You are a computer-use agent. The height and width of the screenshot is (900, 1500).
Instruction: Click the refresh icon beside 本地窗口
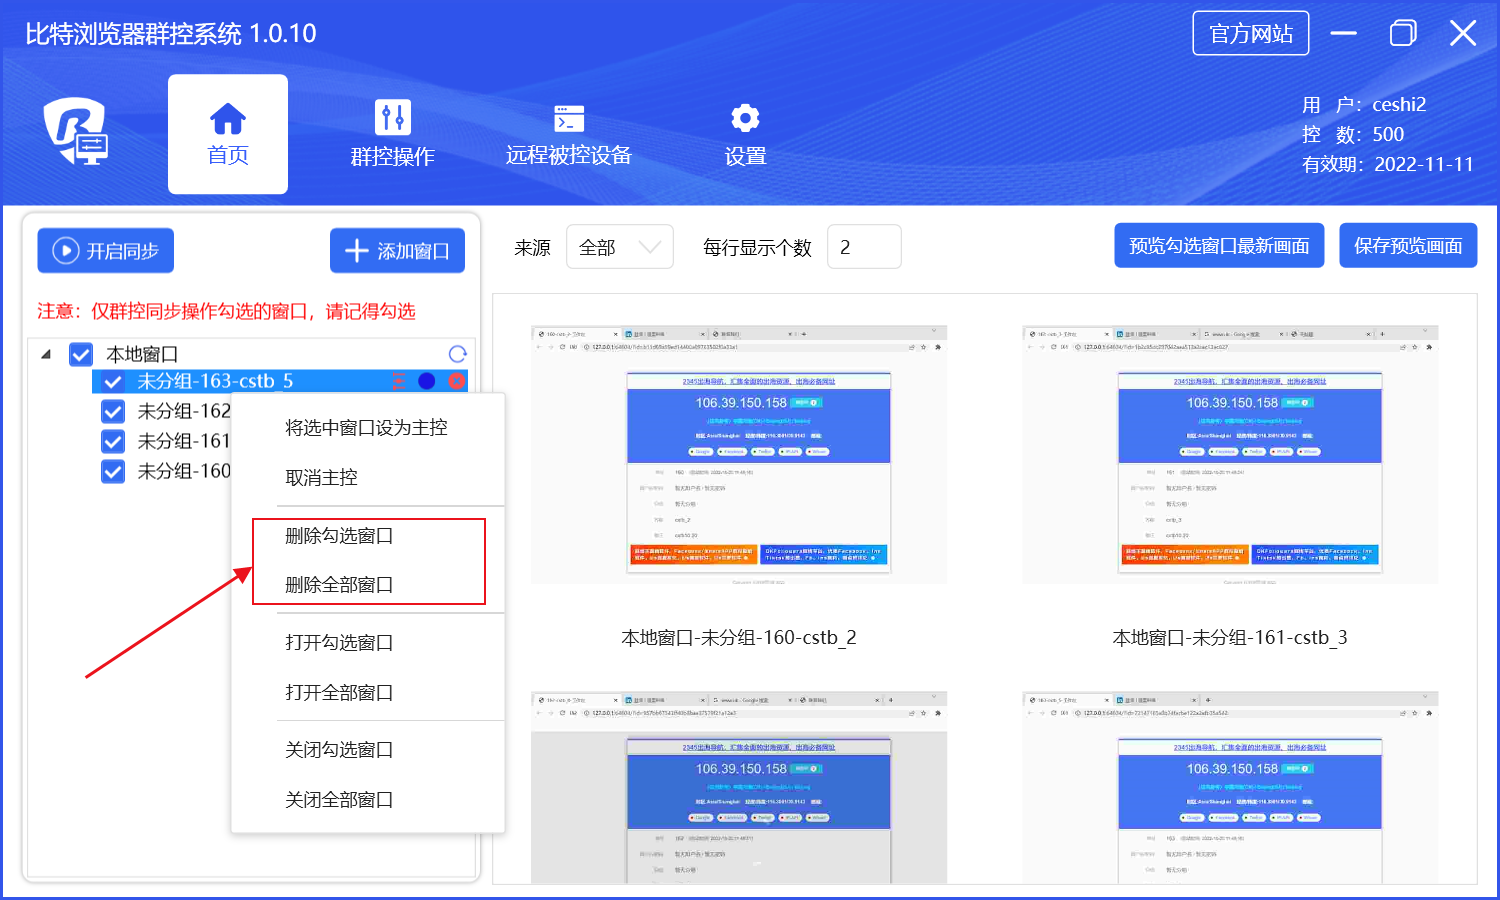point(458,354)
